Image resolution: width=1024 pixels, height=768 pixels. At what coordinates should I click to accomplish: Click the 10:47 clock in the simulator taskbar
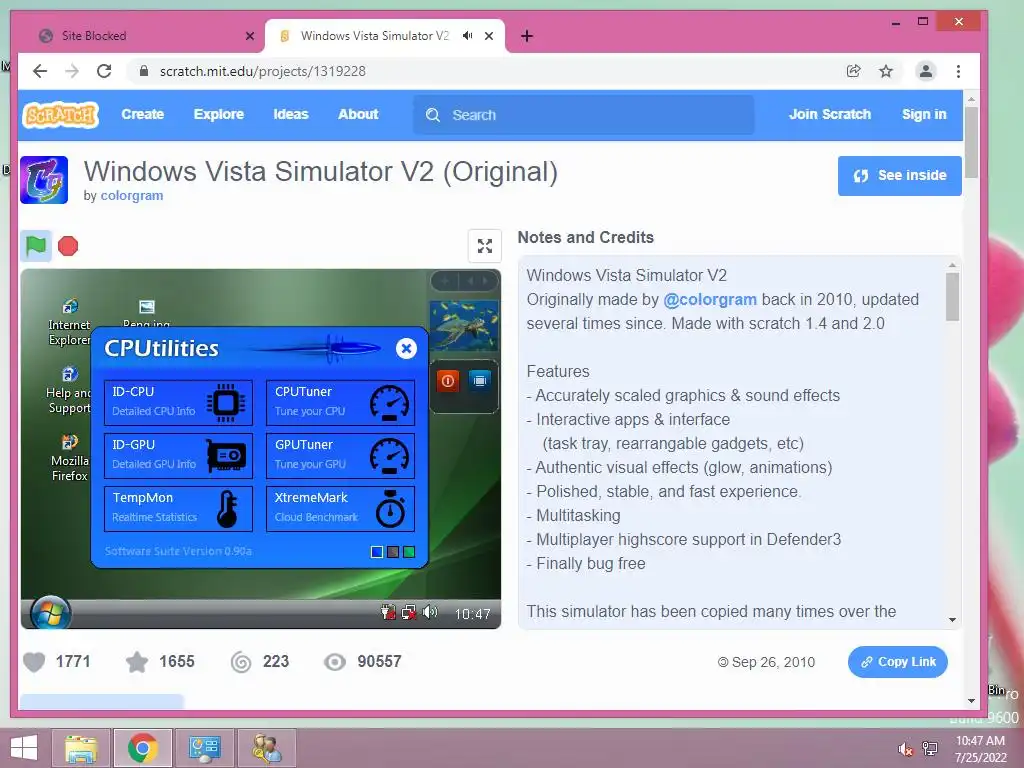(x=473, y=614)
